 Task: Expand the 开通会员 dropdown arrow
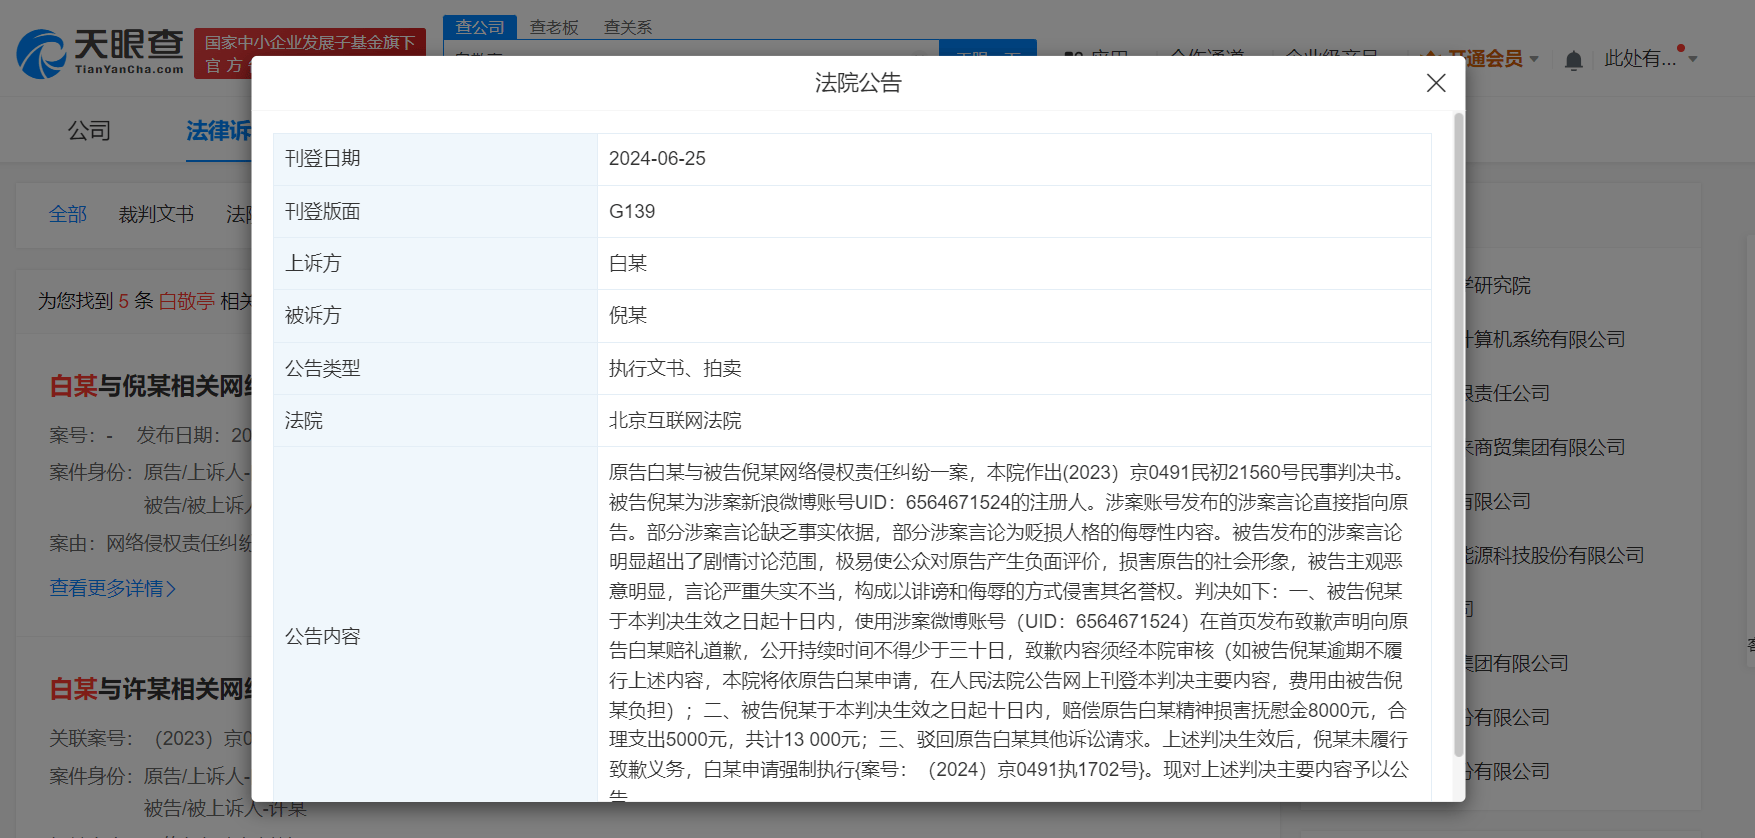point(1534,59)
